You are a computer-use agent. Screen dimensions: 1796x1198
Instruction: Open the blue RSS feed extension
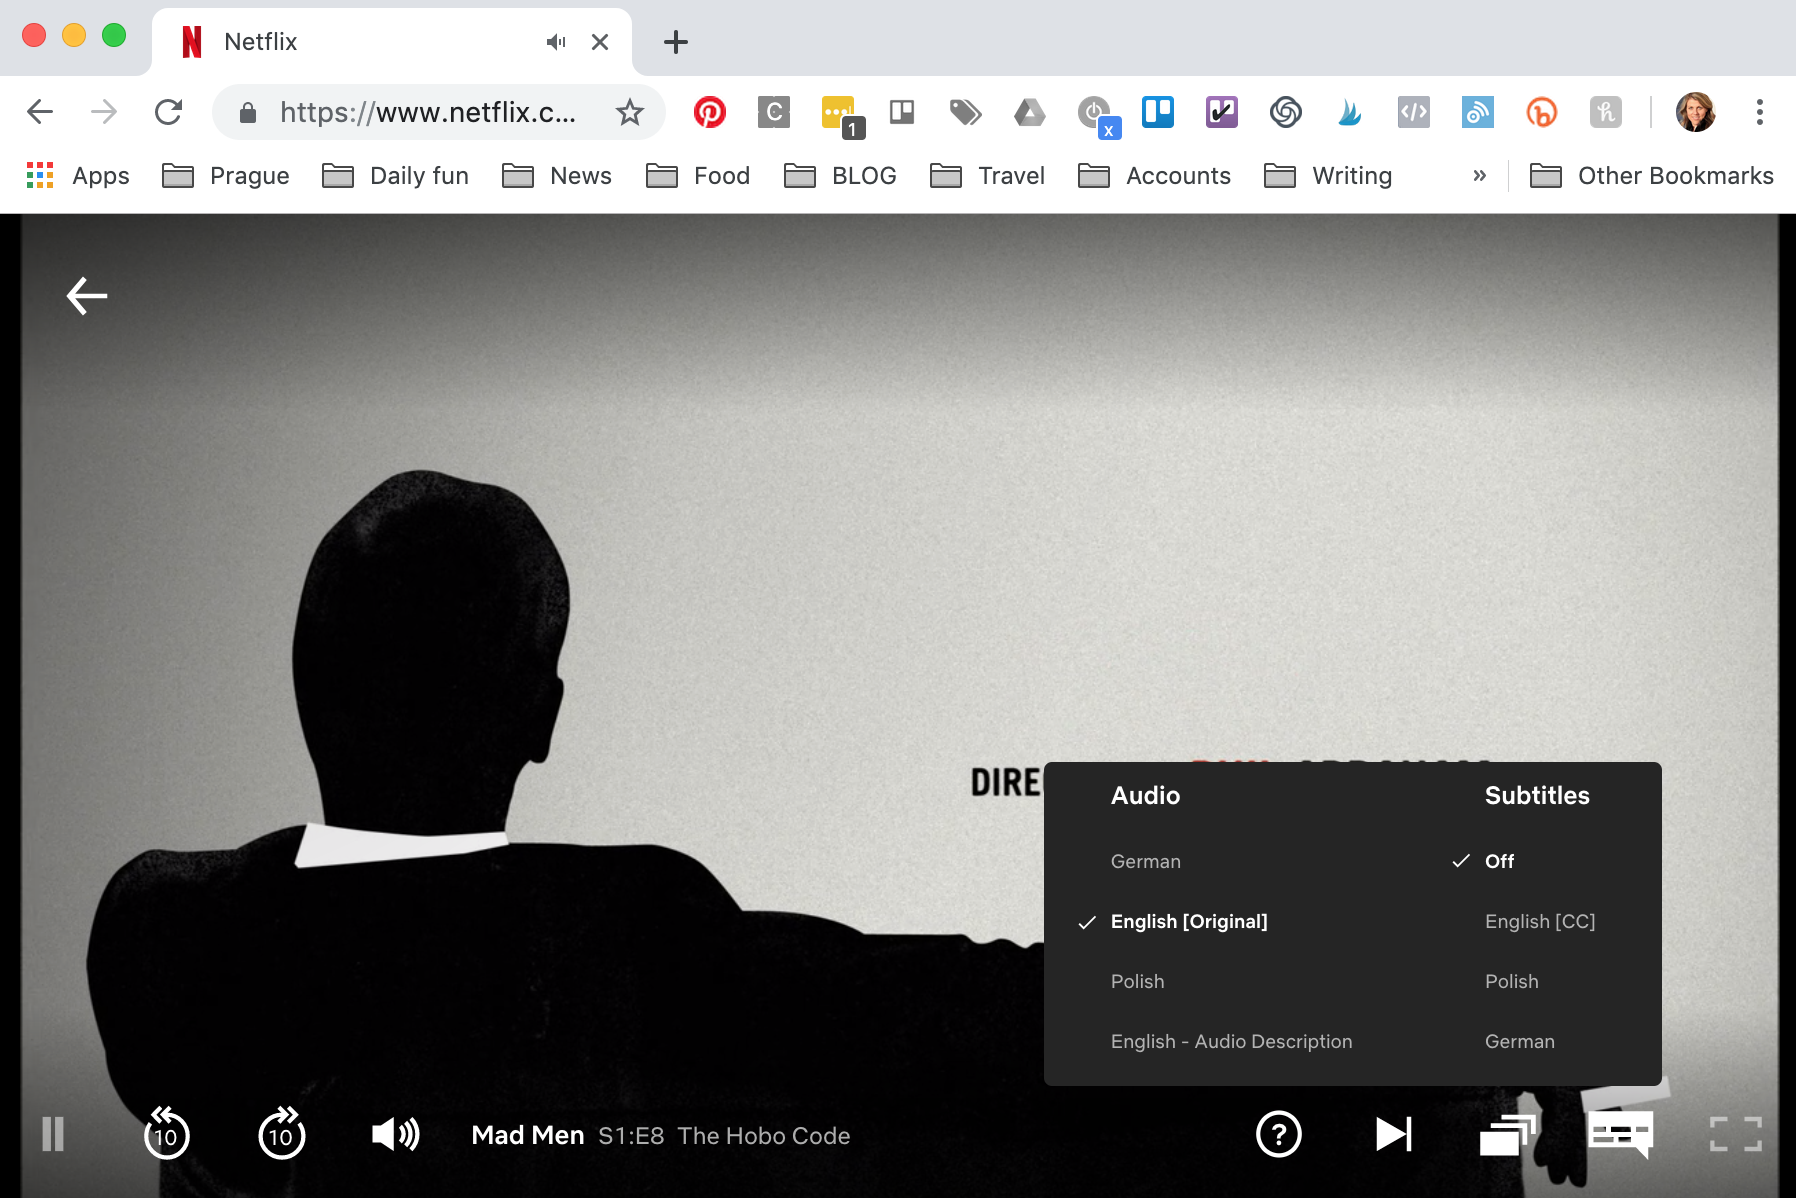coord(1477,112)
